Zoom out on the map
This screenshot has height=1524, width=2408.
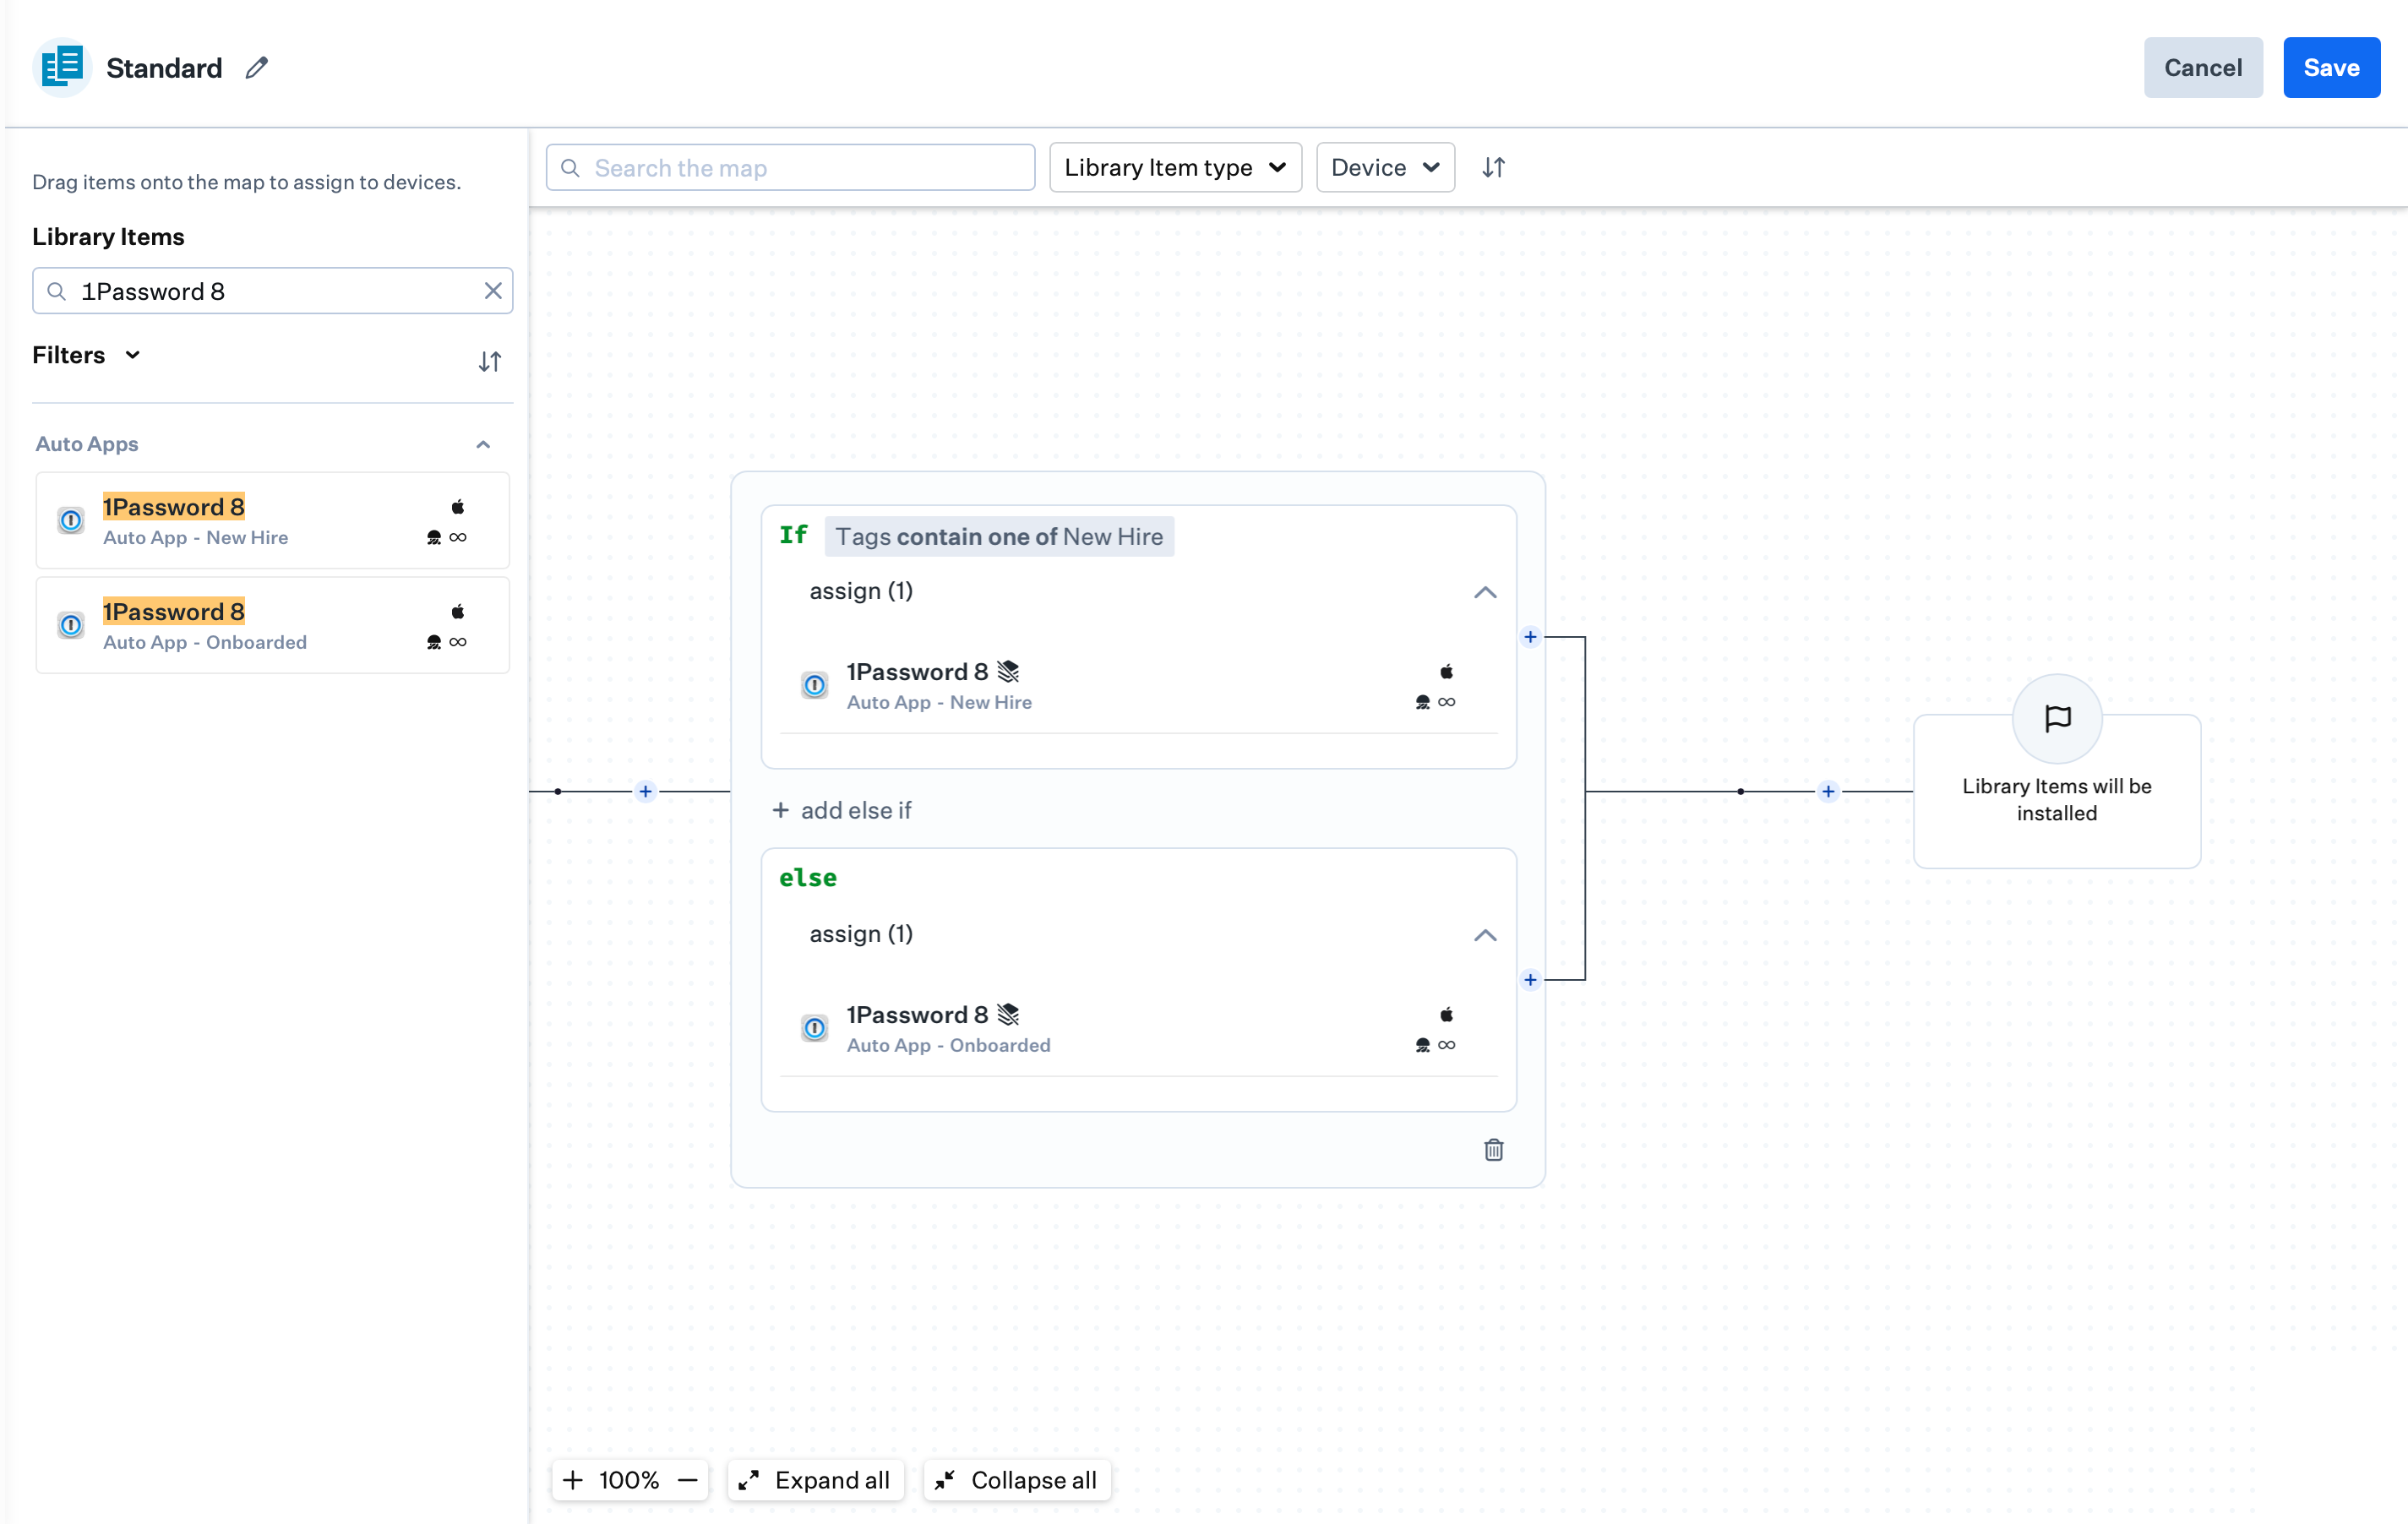point(687,1479)
